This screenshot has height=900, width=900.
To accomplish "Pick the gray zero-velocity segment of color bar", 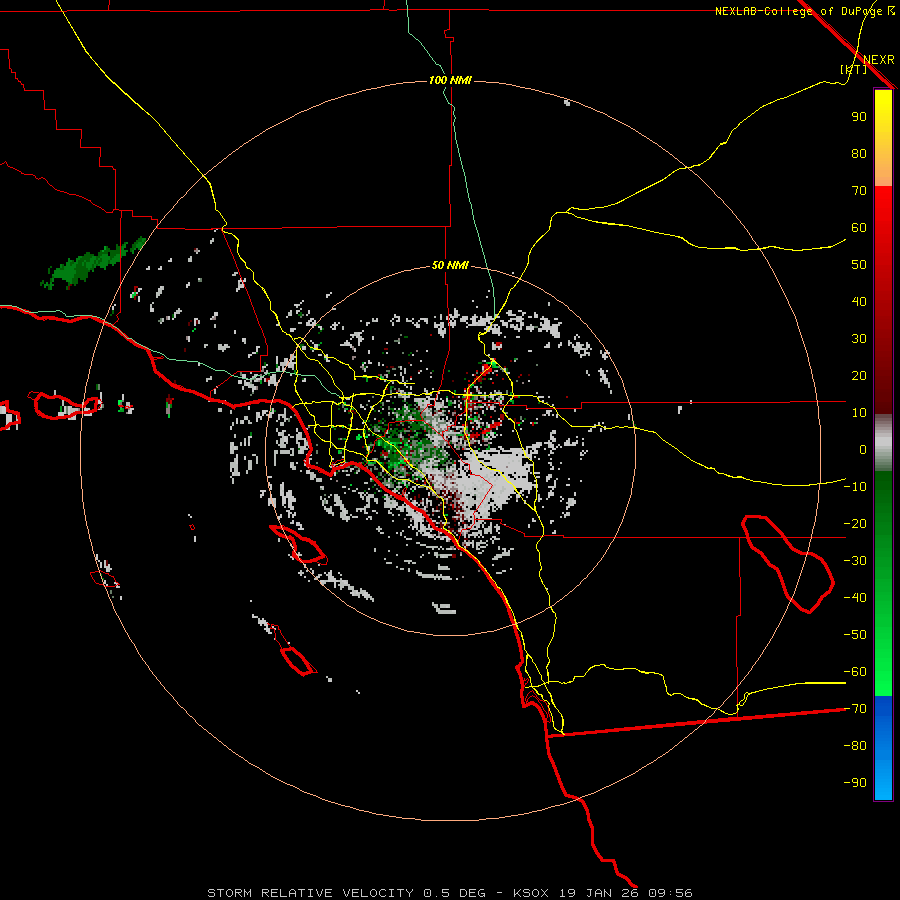I will [x=883, y=443].
